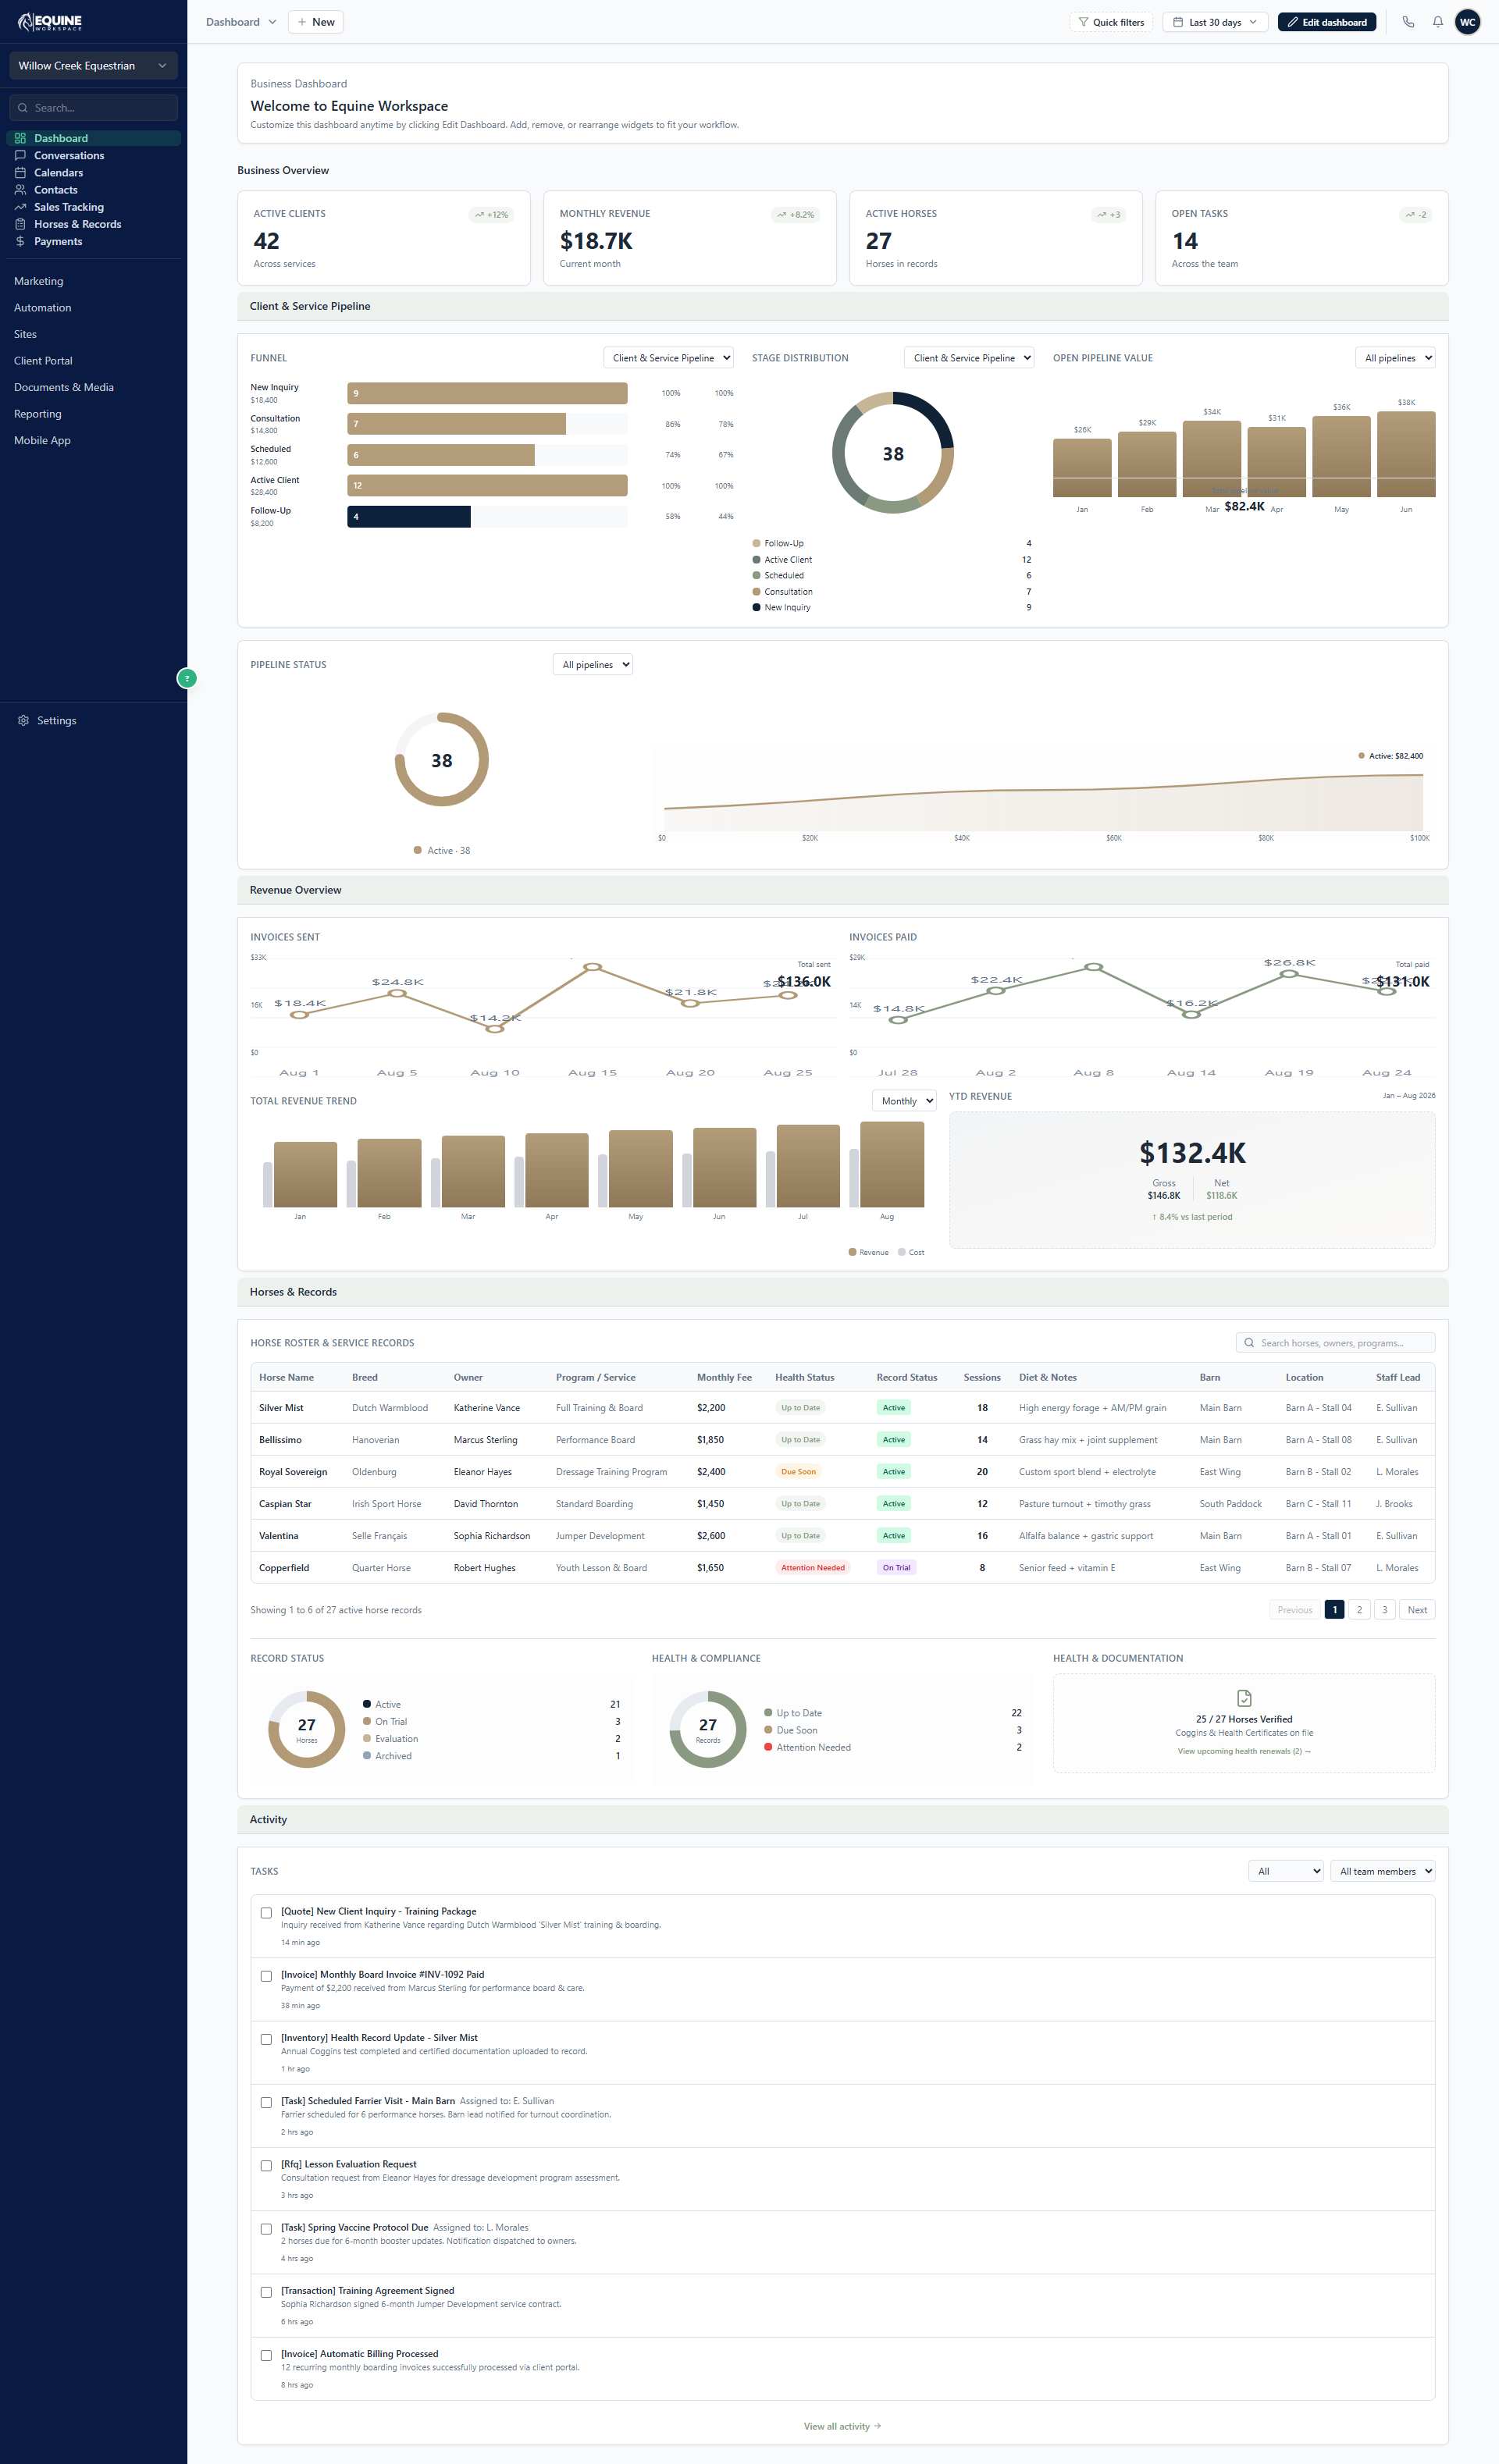Click the arrow beside View all activity
This screenshot has width=1499, height=2464.
click(x=878, y=2426)
